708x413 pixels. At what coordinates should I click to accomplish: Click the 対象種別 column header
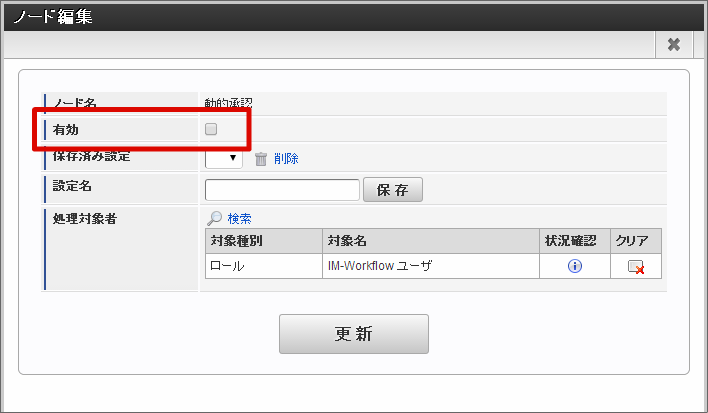[x=264, y=241]
